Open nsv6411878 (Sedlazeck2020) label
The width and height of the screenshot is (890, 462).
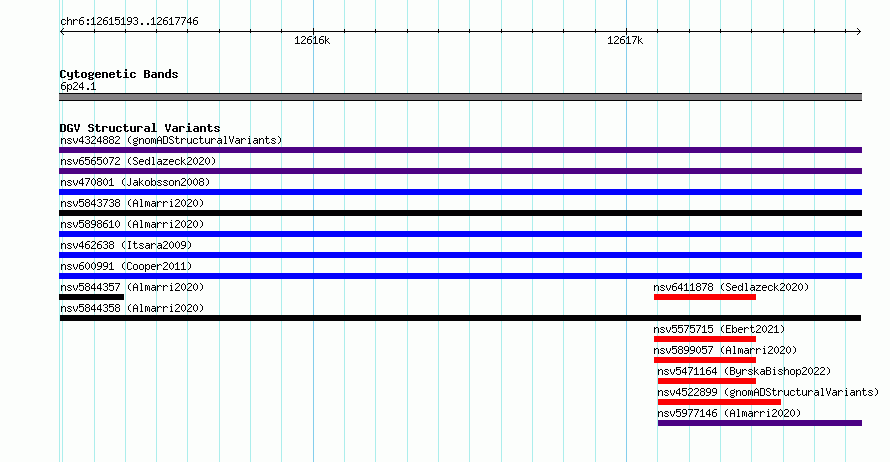tap(731, 287)
